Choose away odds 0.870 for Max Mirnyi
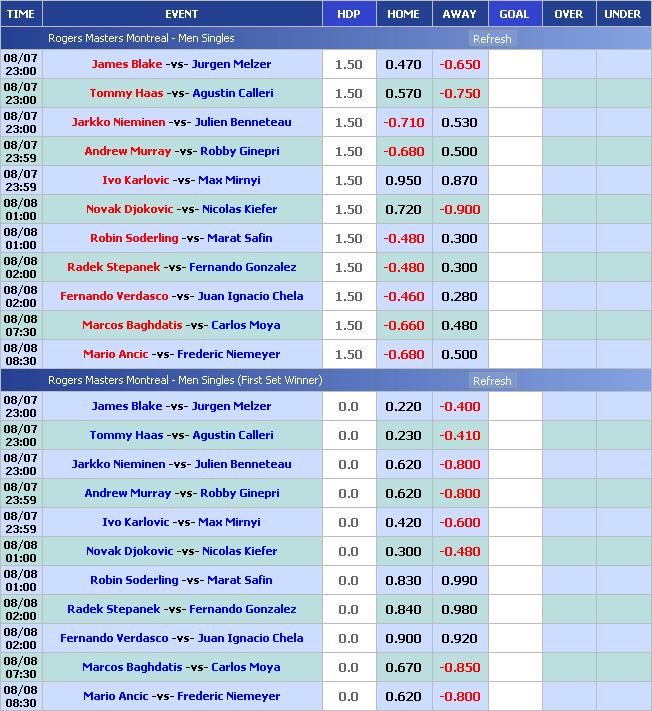The height and width of the screenshot is (711, 652). click(459, 181)
